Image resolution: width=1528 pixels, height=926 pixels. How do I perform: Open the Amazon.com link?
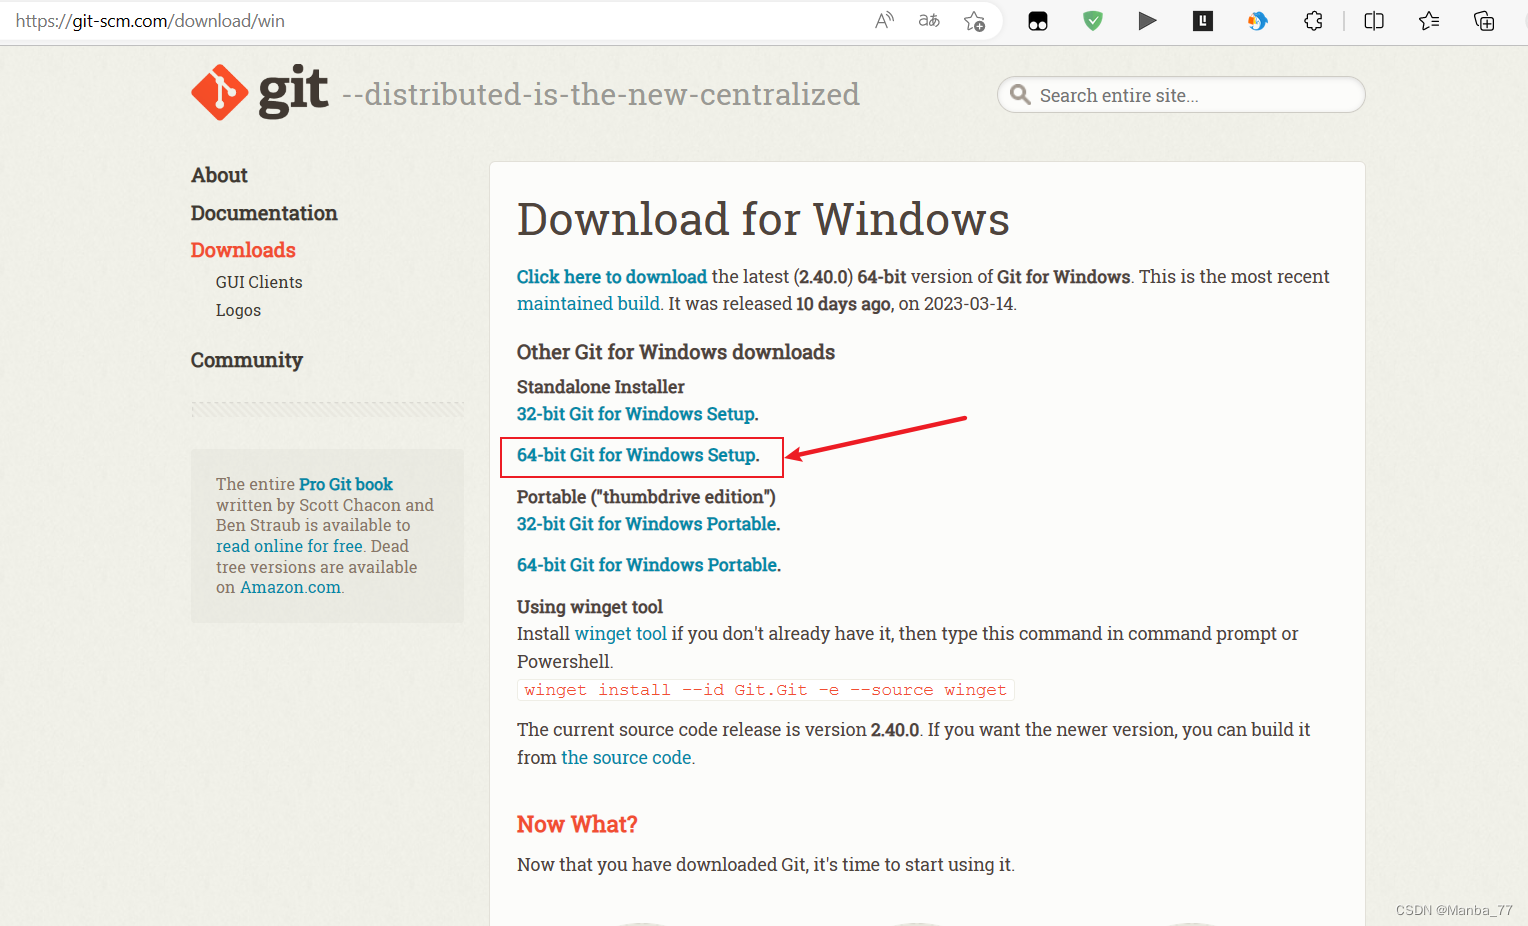(291, 587)
